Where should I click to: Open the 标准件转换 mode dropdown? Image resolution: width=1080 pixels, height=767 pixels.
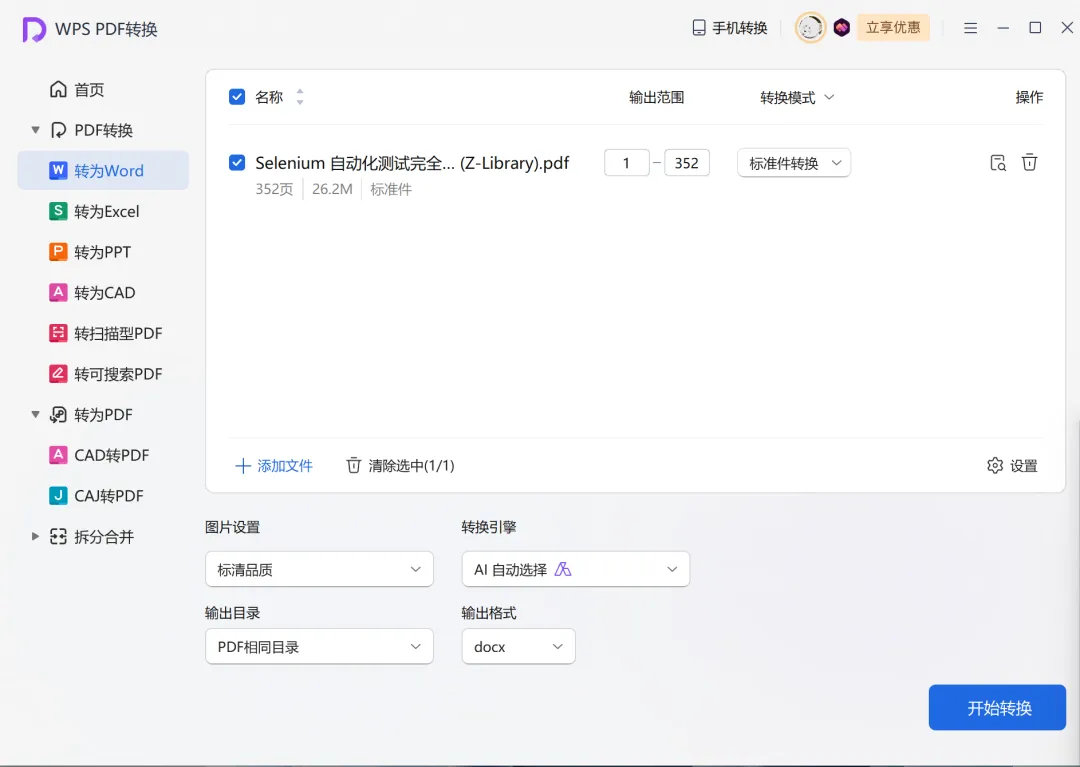[794, 163]
